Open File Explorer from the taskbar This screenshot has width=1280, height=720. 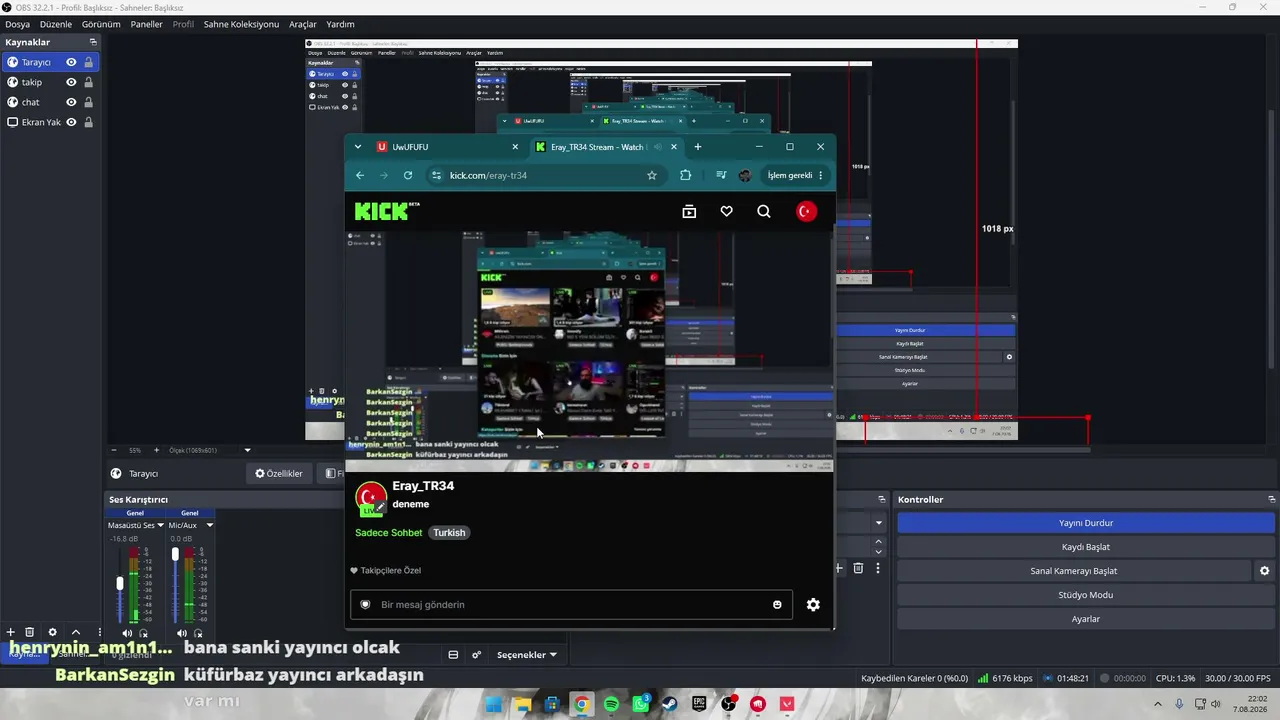pos(522,704)
